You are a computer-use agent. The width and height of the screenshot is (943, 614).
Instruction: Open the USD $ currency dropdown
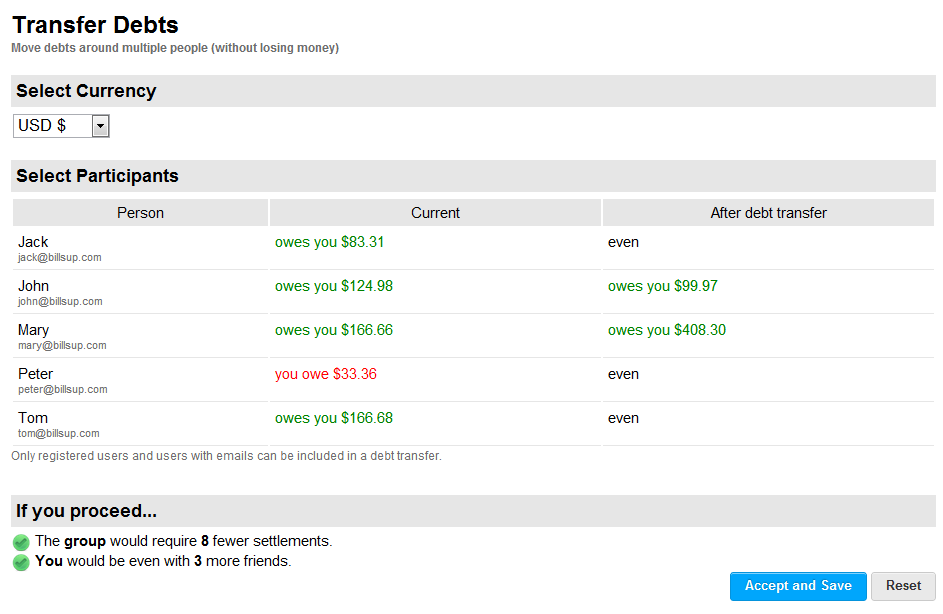pyautogui.click(x=61, y=126)
